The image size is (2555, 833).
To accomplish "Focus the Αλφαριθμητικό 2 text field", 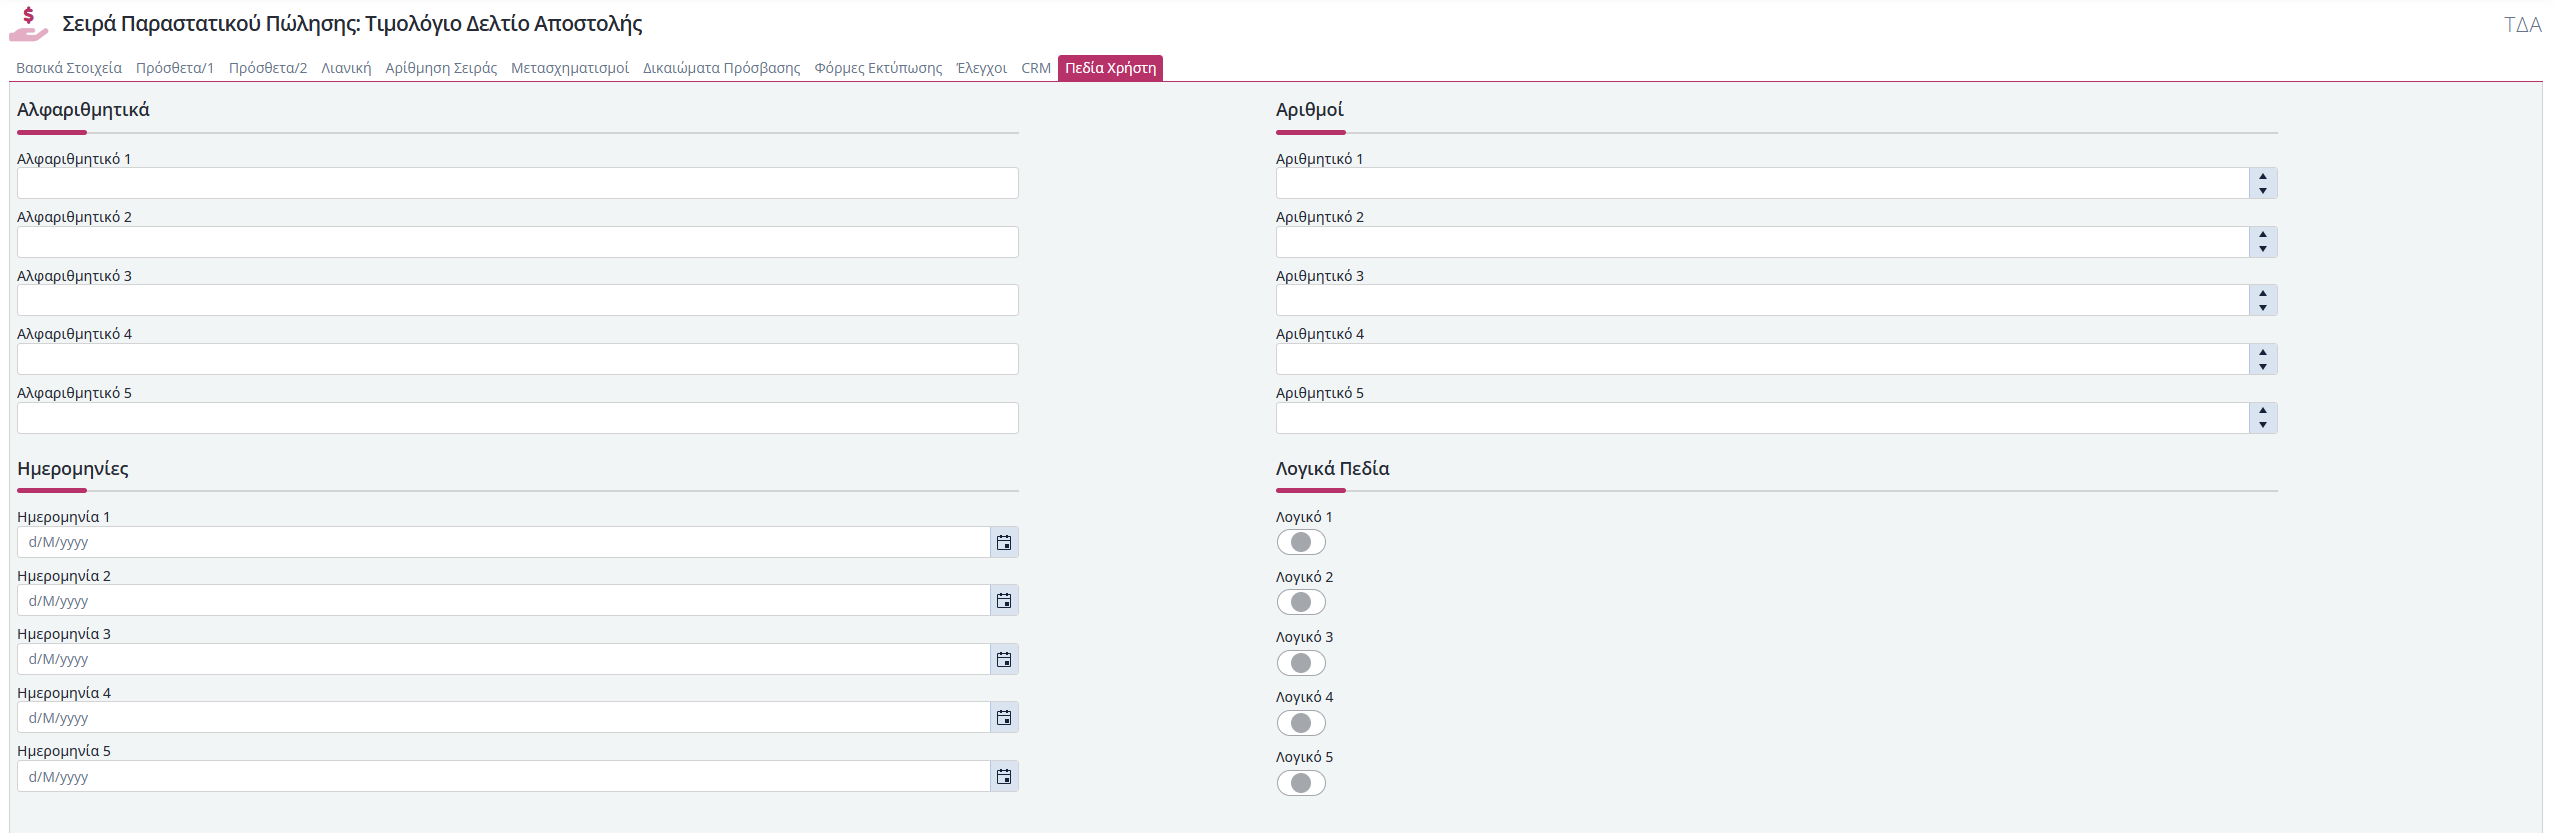I will [x=518, y=242].
